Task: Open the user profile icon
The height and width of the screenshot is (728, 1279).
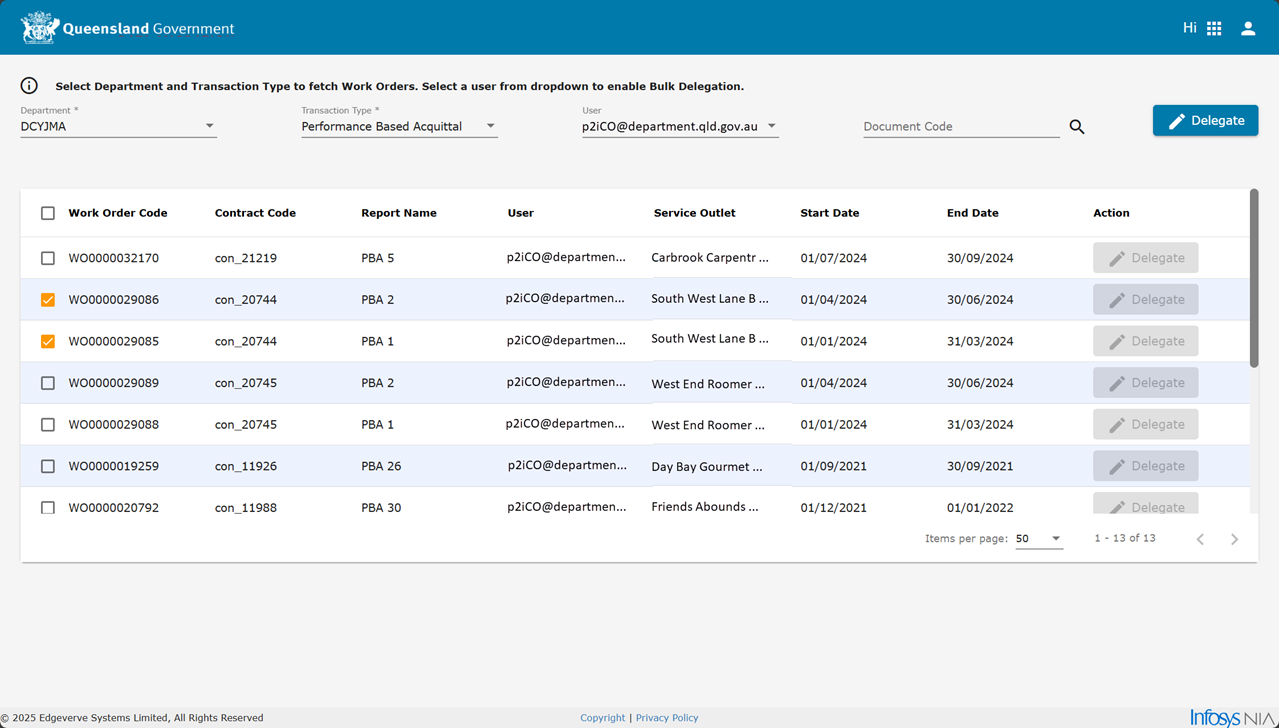Action: (1248, 28)
